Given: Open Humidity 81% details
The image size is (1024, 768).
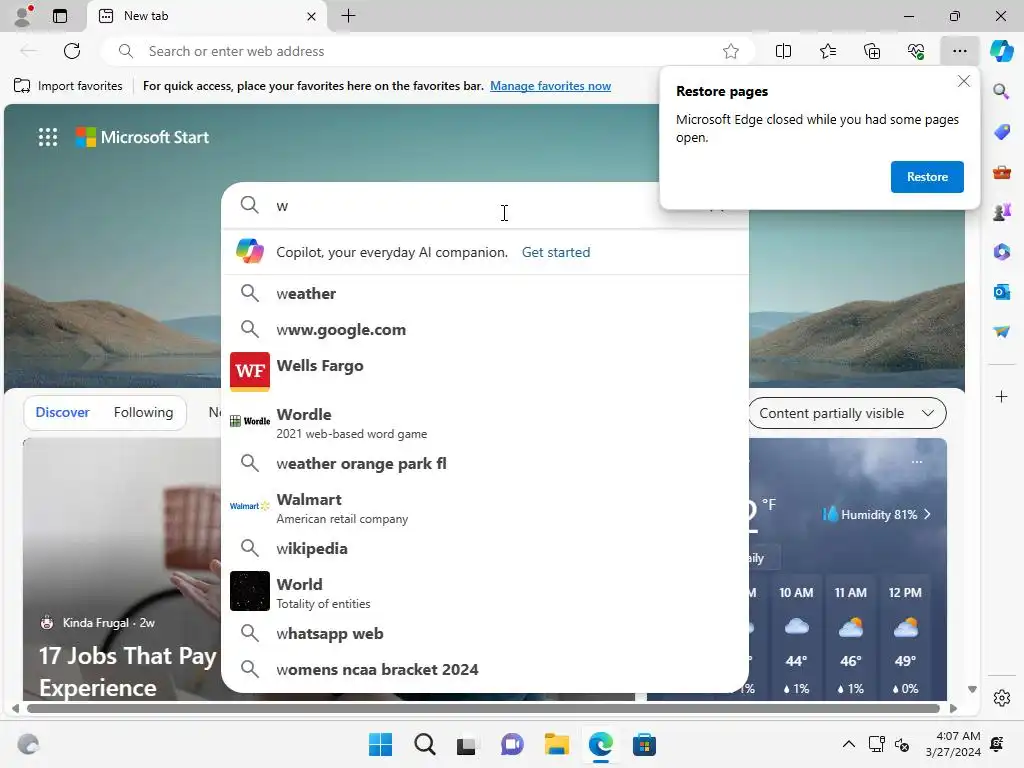Looking at the screenshot, I should pos(876,515).
